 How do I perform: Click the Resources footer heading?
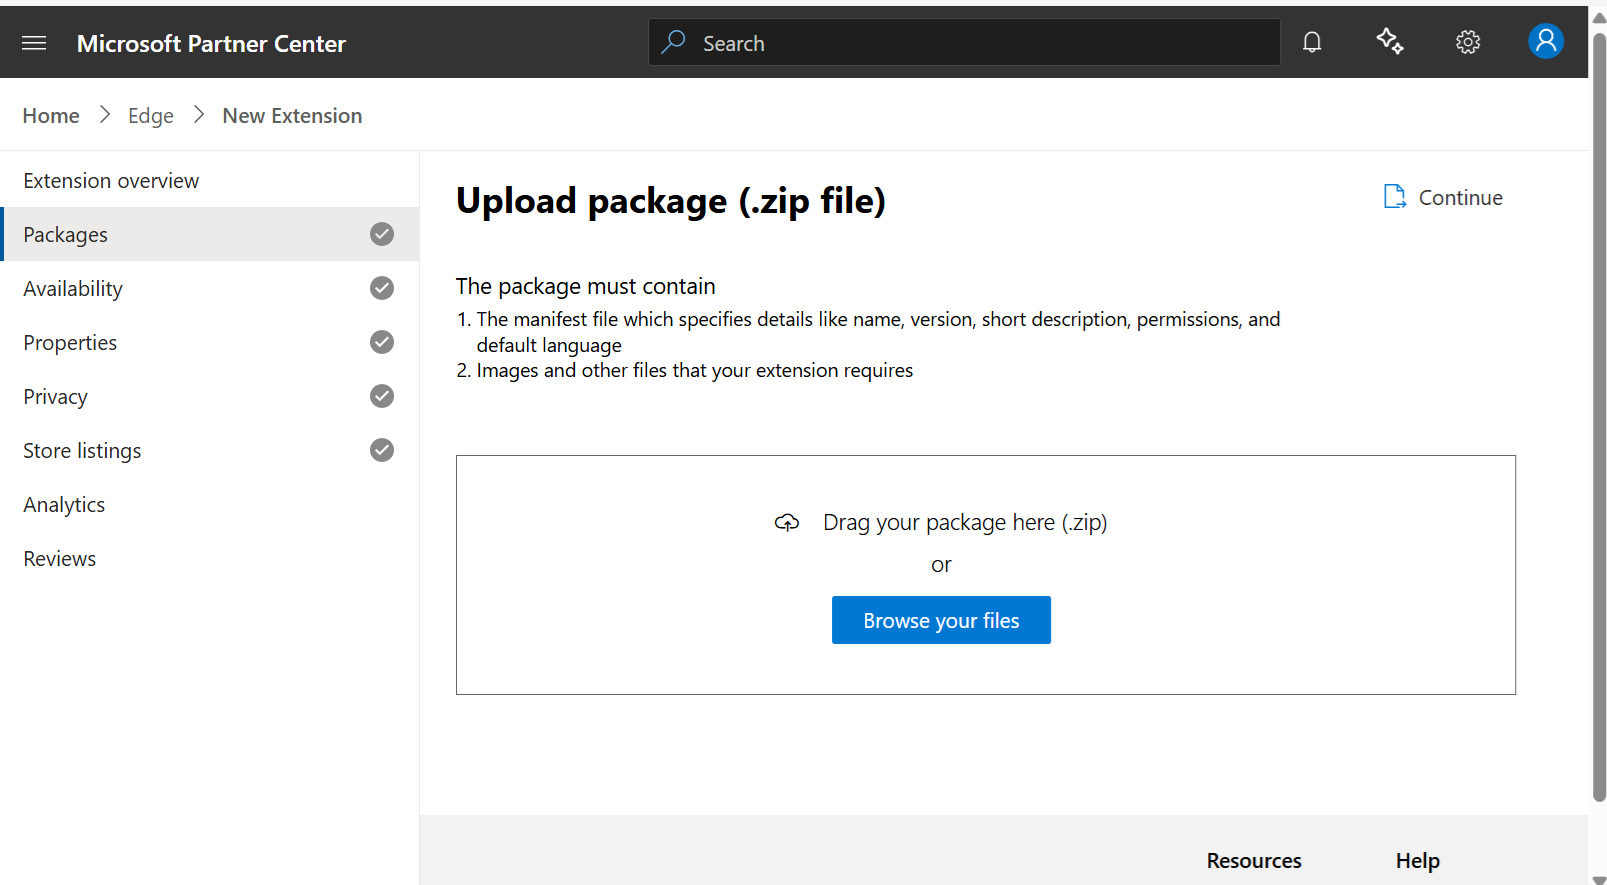pos(1254,861)
